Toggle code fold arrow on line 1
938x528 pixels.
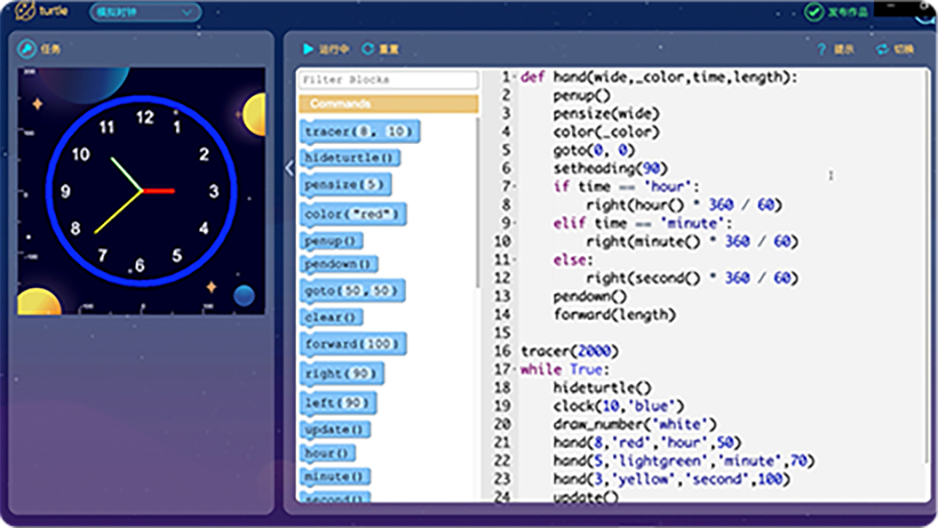pos(515,77)
